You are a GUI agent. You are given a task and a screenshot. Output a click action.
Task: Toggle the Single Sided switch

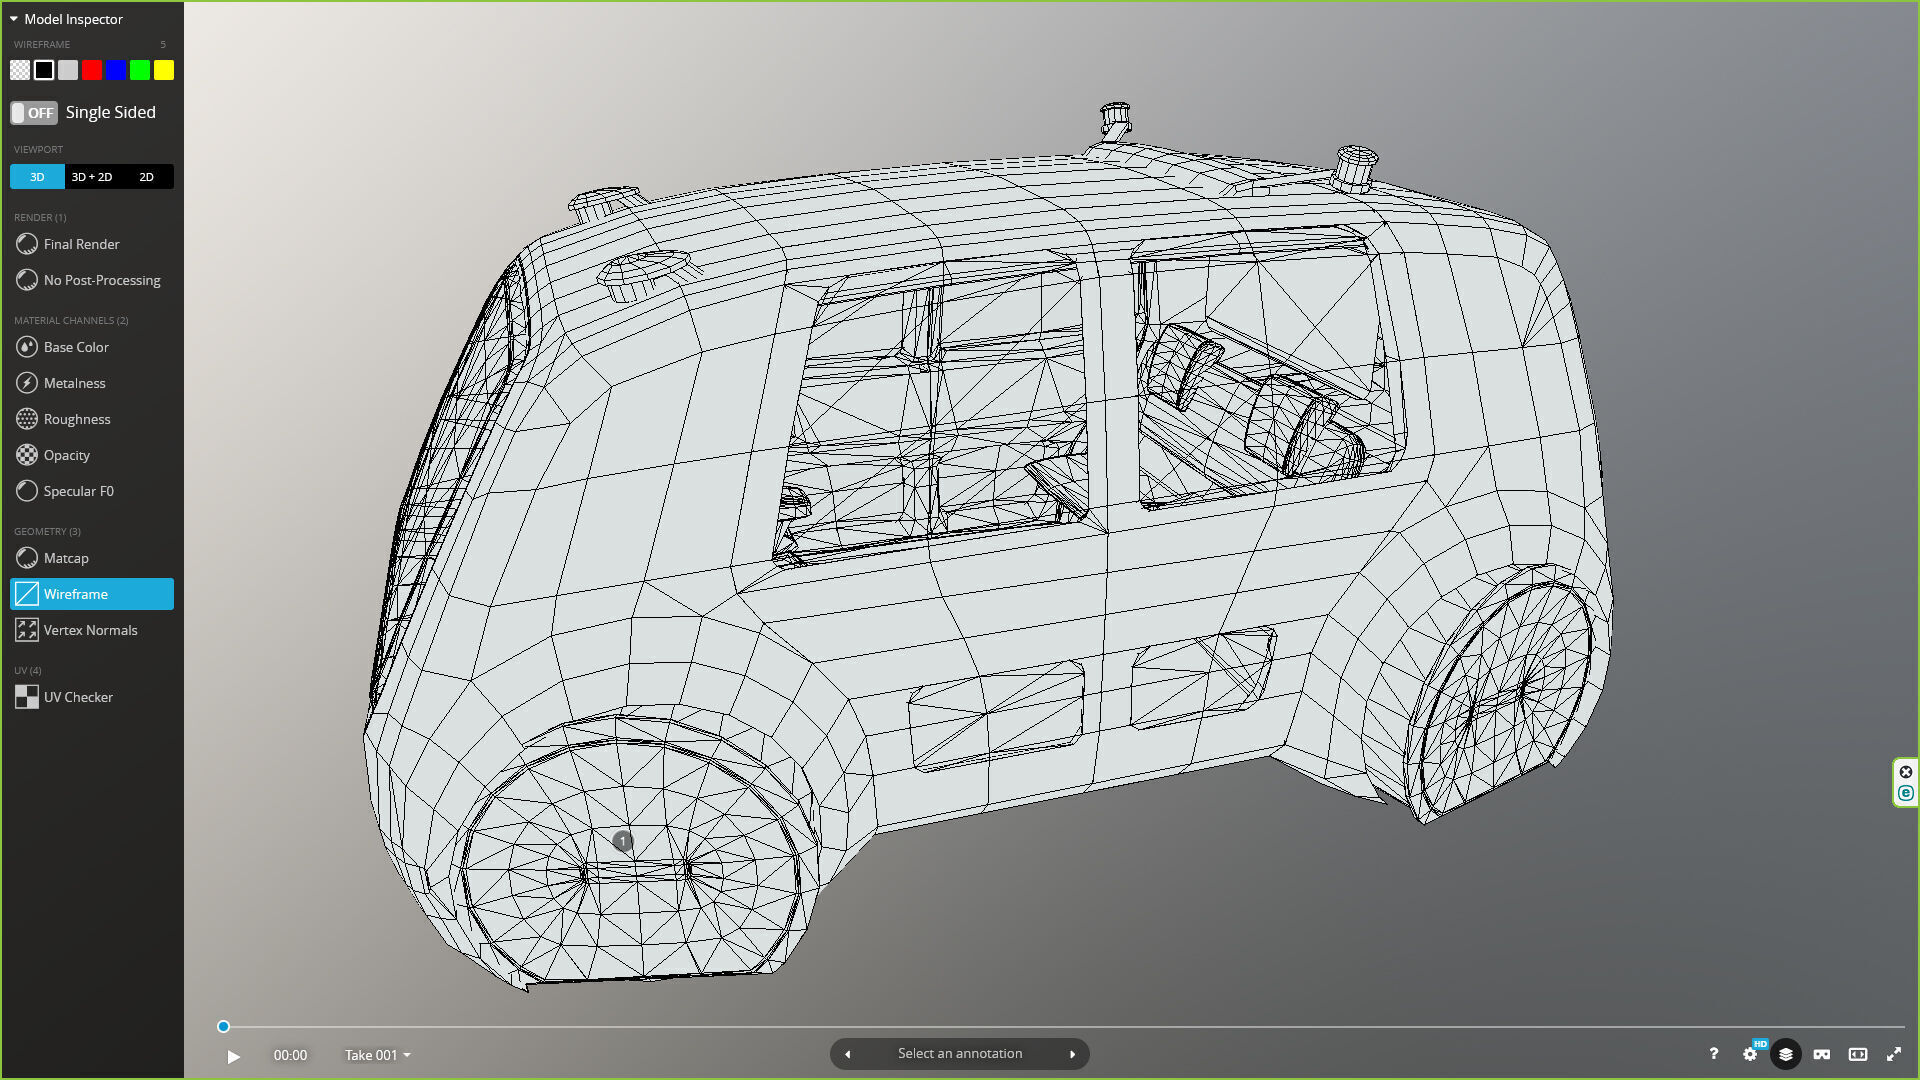point(34,113)
